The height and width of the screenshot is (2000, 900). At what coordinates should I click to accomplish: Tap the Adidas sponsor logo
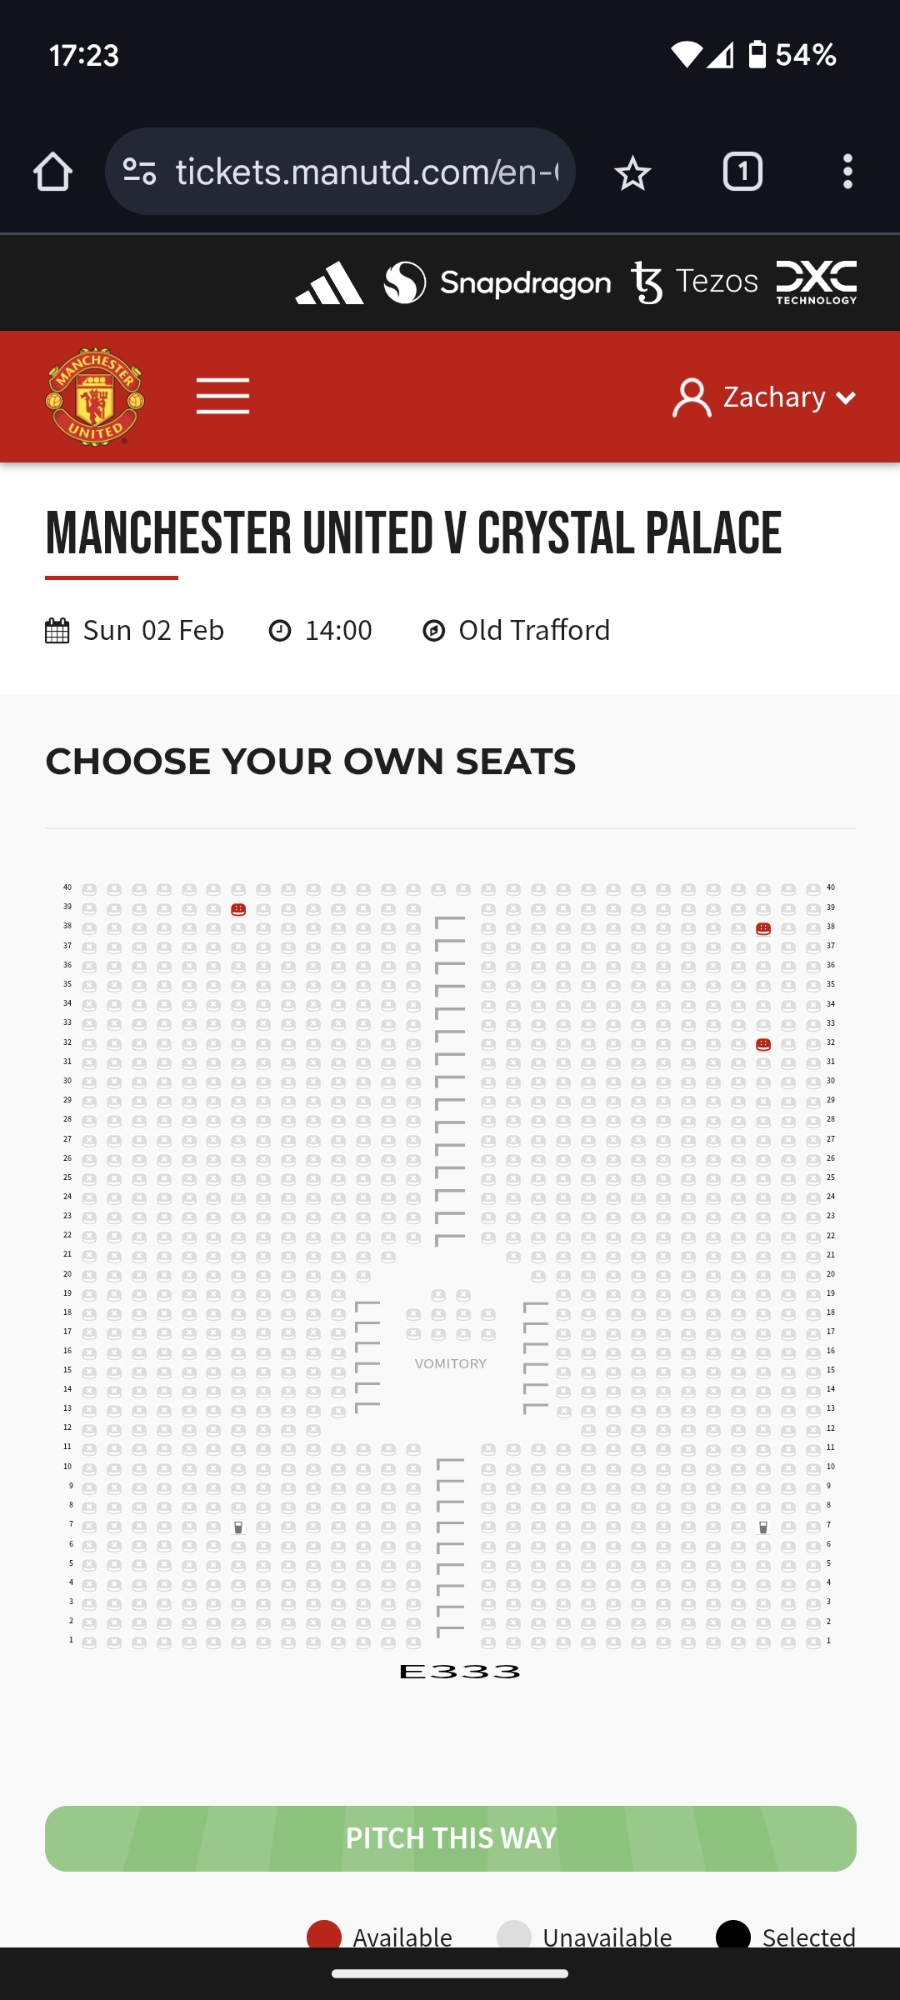point(330,283)
